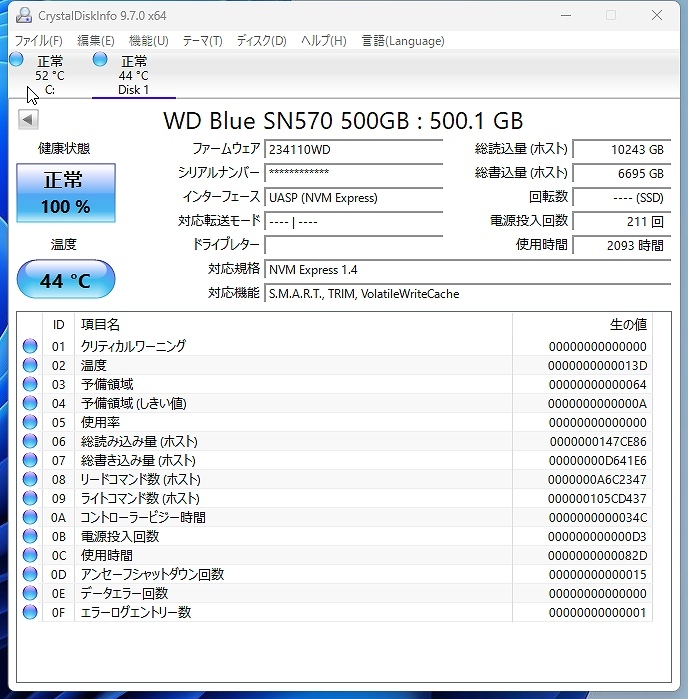Minimize the CrystalDiskInfo window
688x699 pixels.
pyautogui.click(x=566, y=16)
